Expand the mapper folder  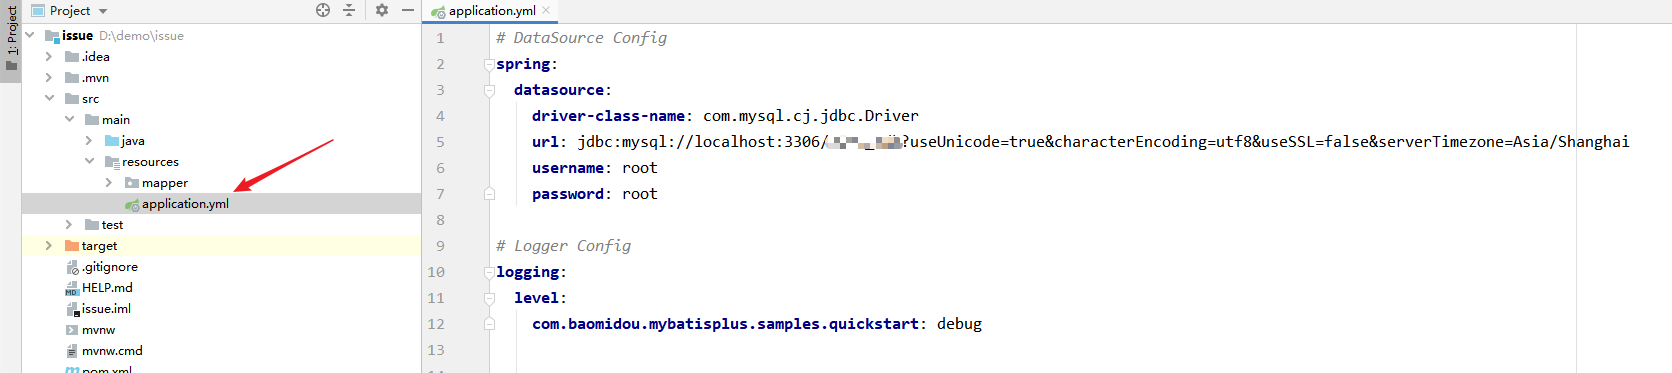tap(109, 183)
